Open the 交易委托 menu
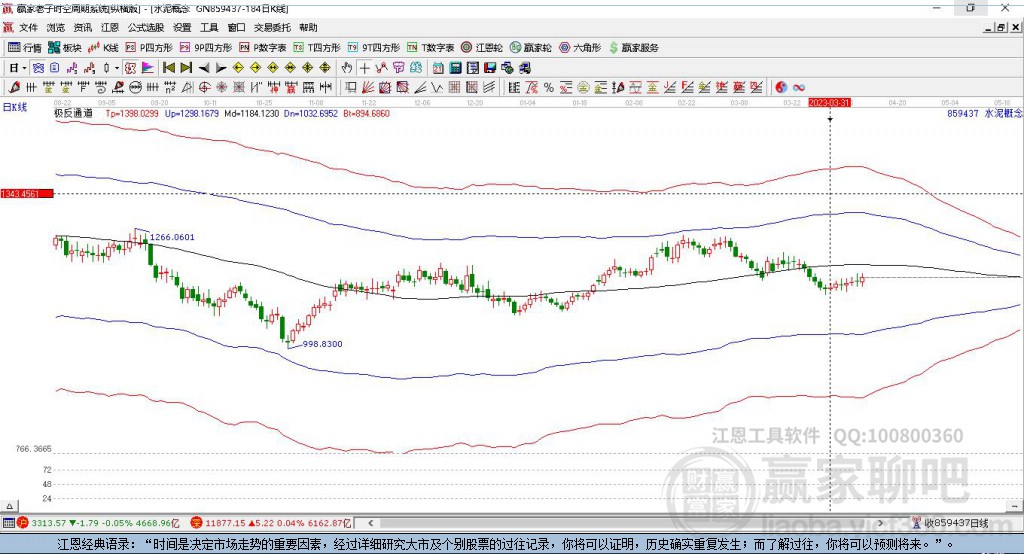This screenshot has height=554, width=1024. point(272,27)
